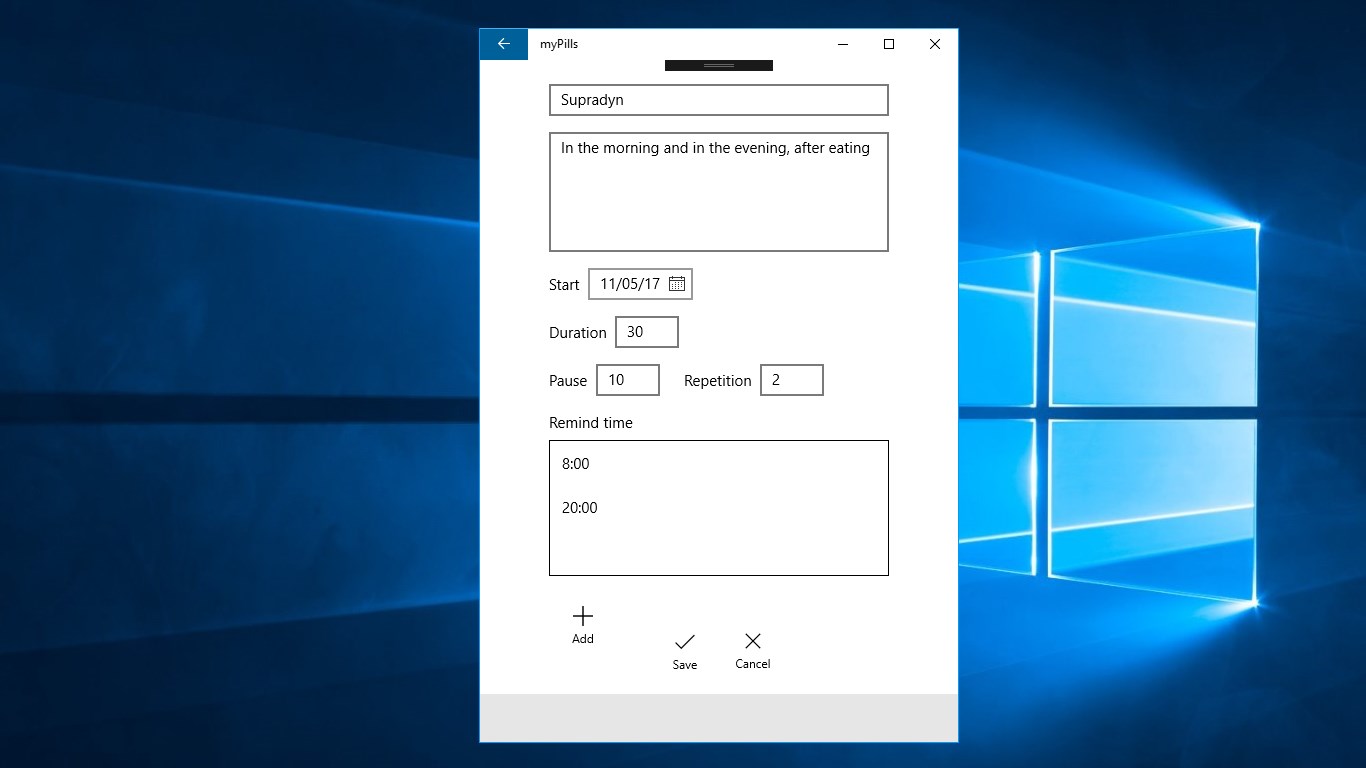This screenshot has height=768, width=1366.
Task: Click the back arrow navigation icon
Action: tap(503, 44)
